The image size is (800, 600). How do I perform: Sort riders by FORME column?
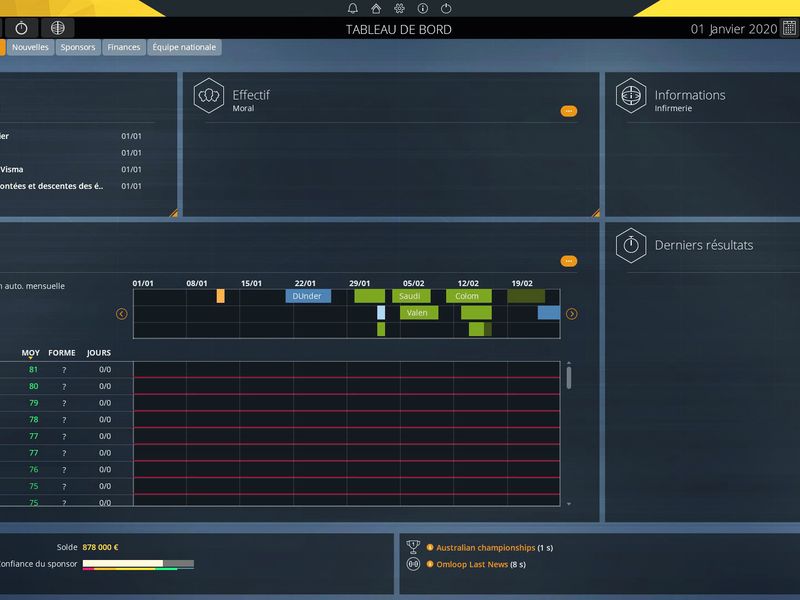(x=62, y=353)
